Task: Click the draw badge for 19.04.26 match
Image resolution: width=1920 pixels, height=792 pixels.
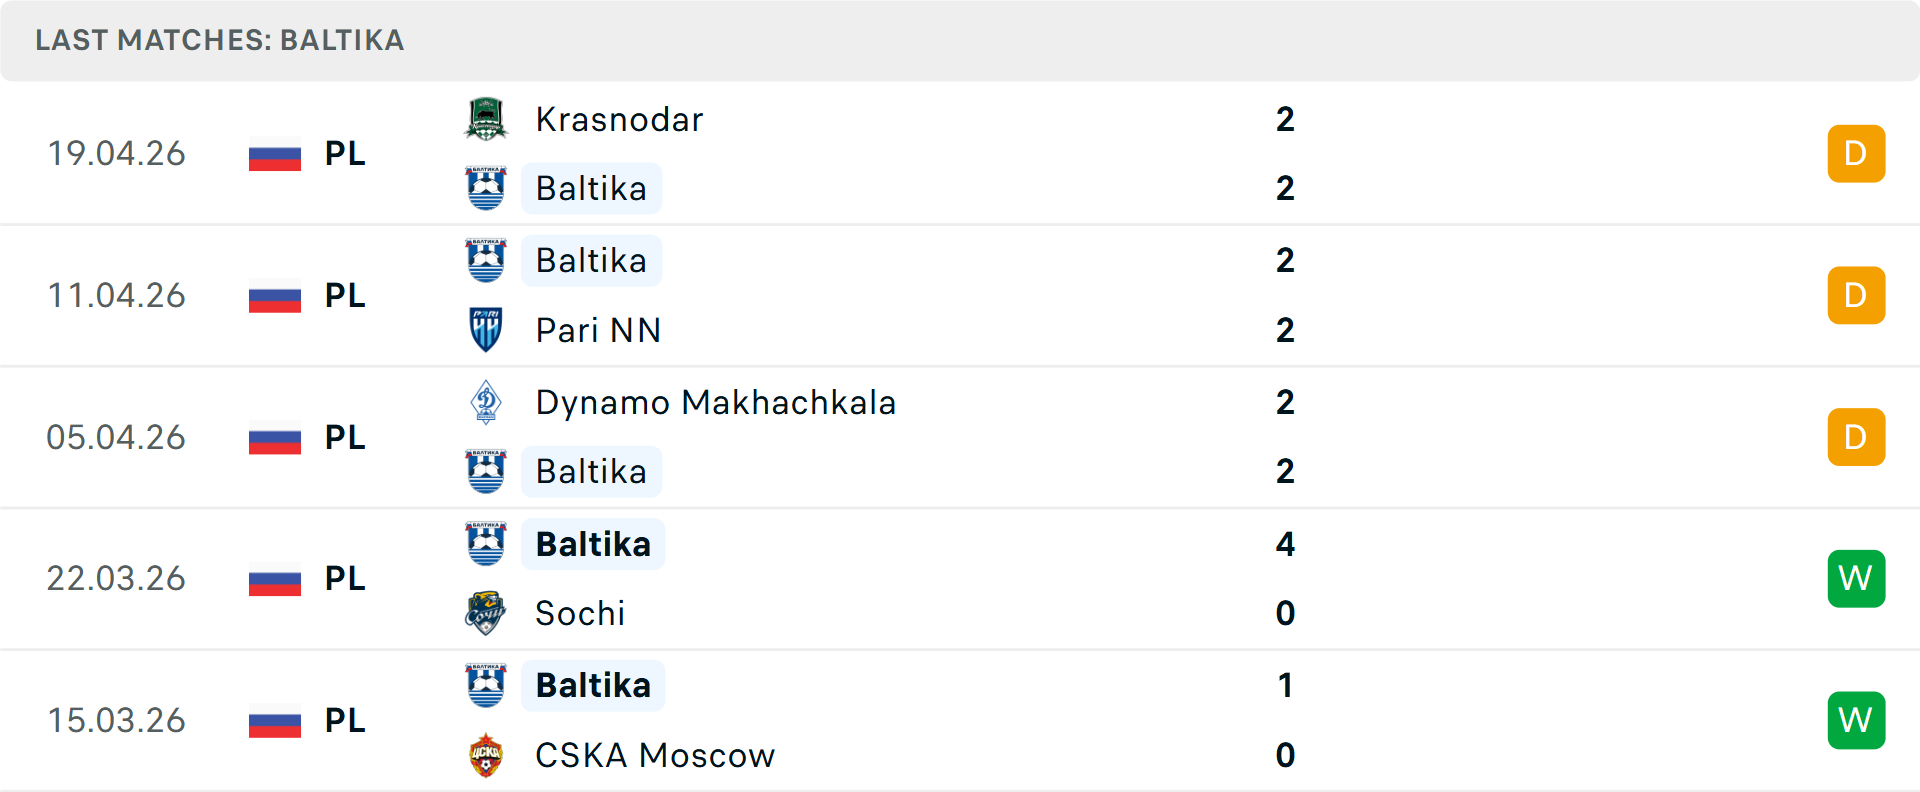Action: 1856,154
